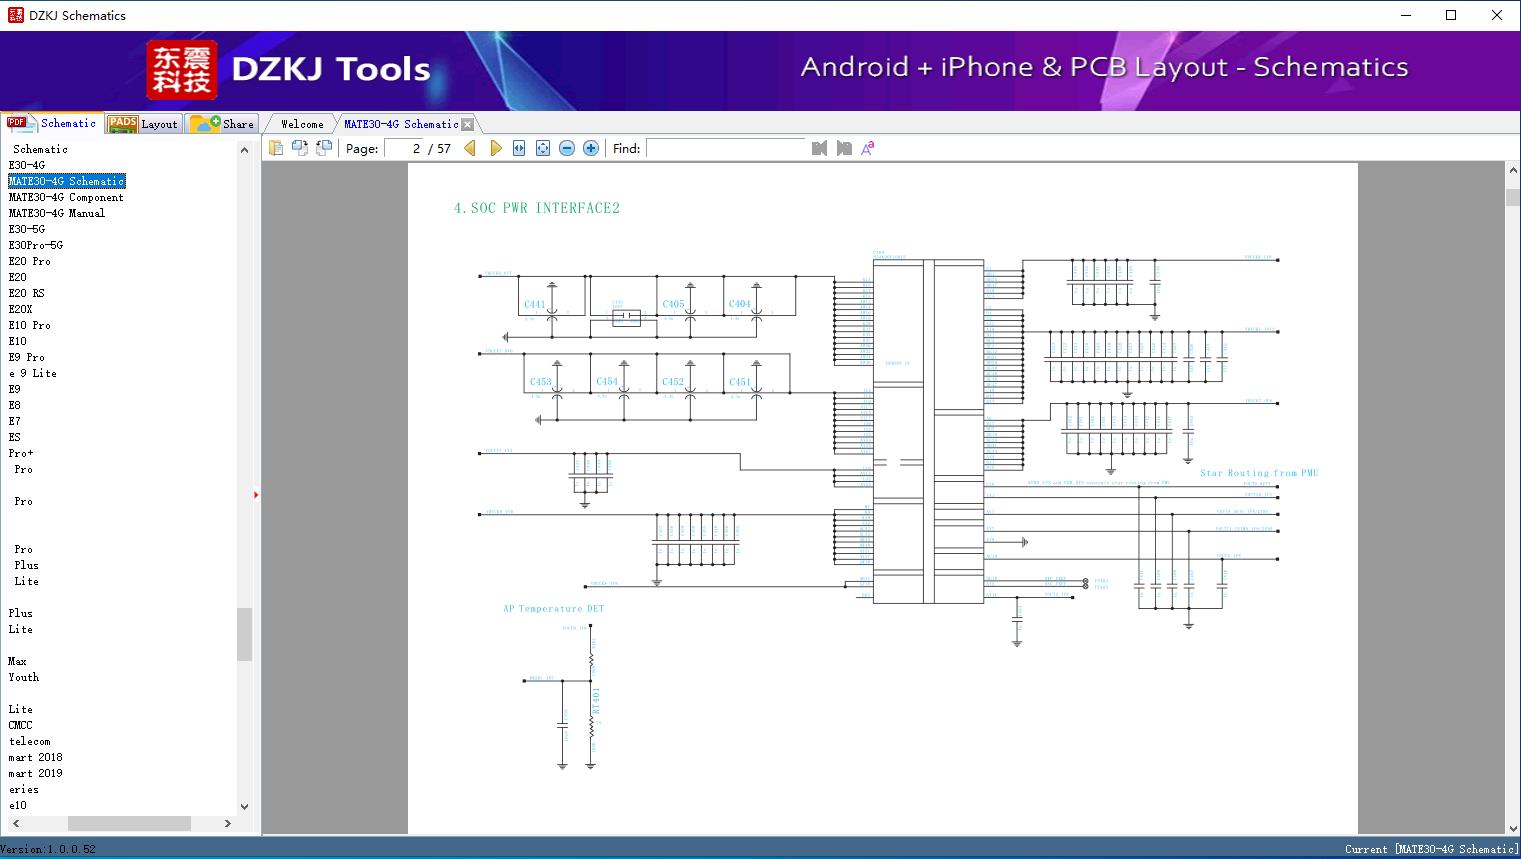Select mart 2018 in the tree
The width and height of the screenshot is (1521, 859).
click(x=36, y=757)
